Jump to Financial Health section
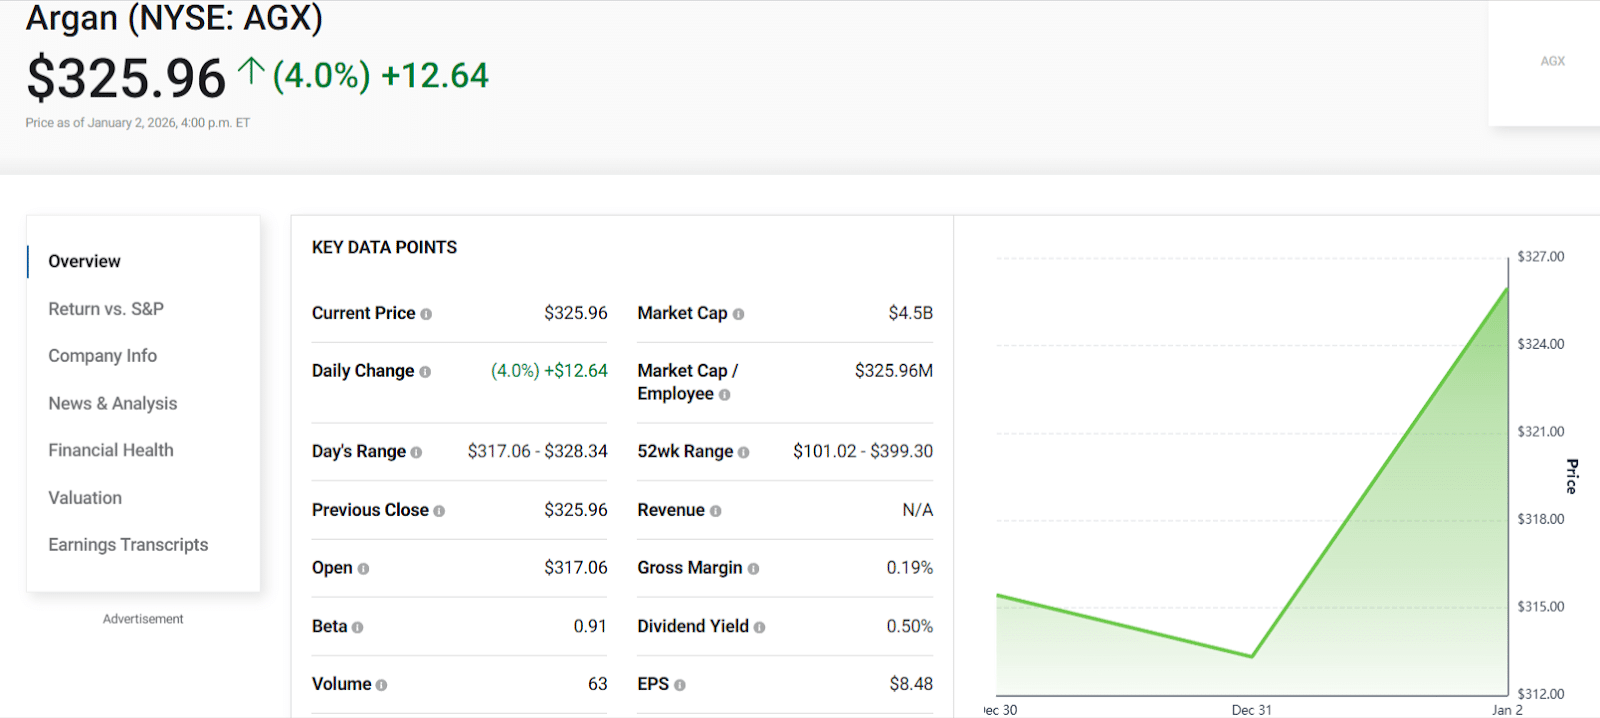1600x718 pixels. point(111,450)
